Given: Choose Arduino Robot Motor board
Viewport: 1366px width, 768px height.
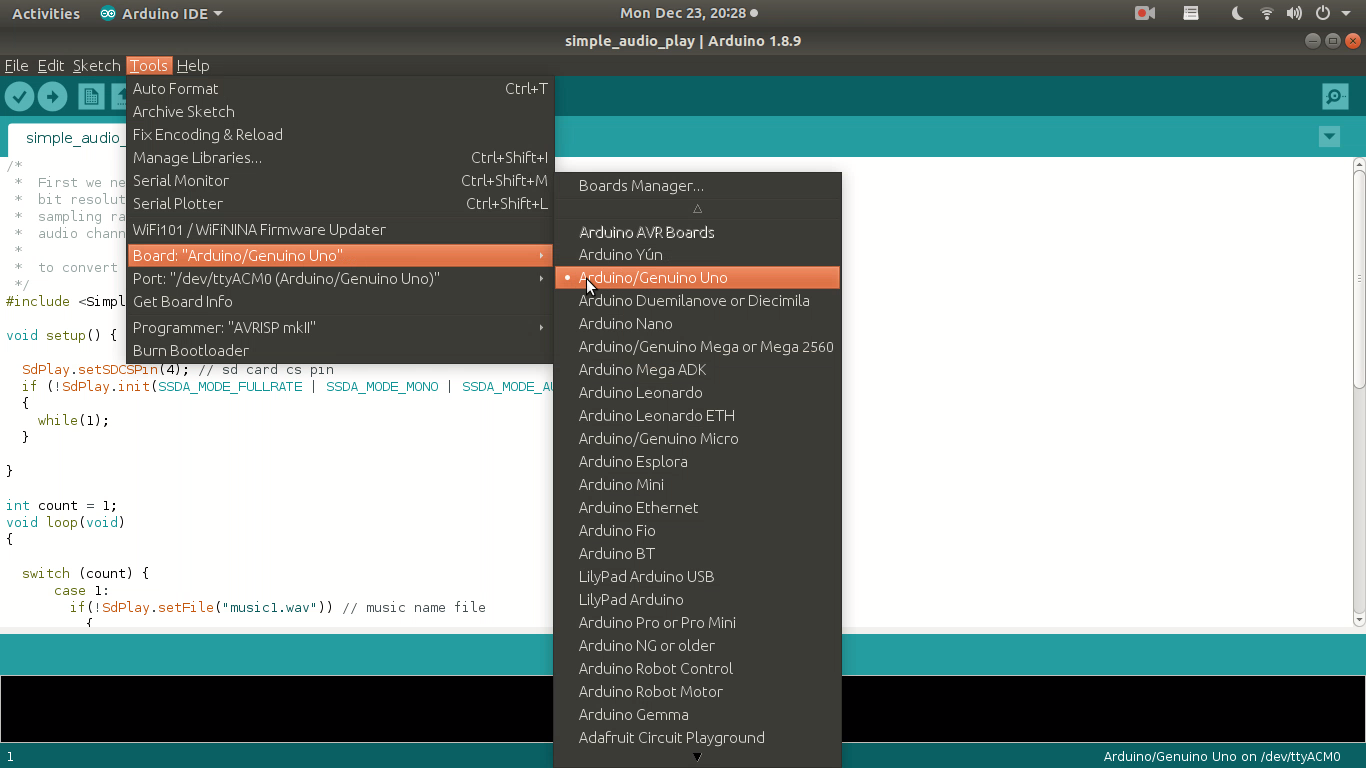Looking at the screenshot, I should coord(697,692).
